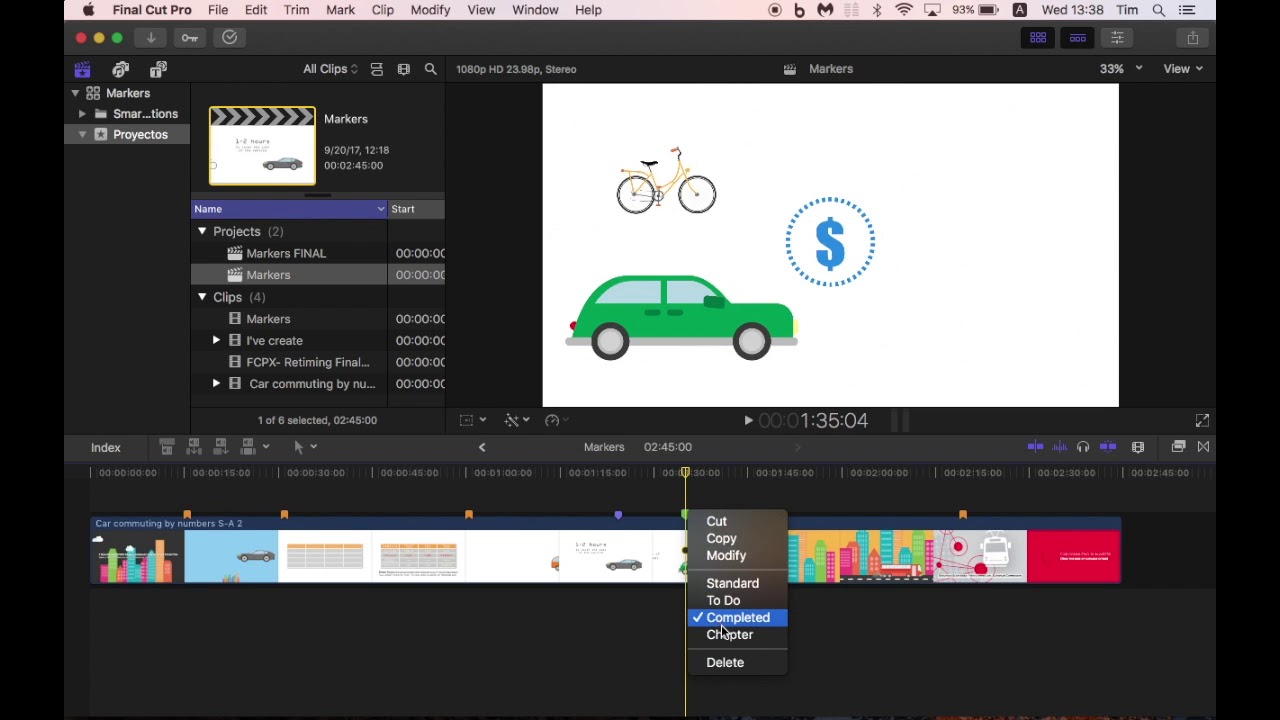Collapse the Projects group
Viewport: 1280px width, 720px height.
pos(202,231)
